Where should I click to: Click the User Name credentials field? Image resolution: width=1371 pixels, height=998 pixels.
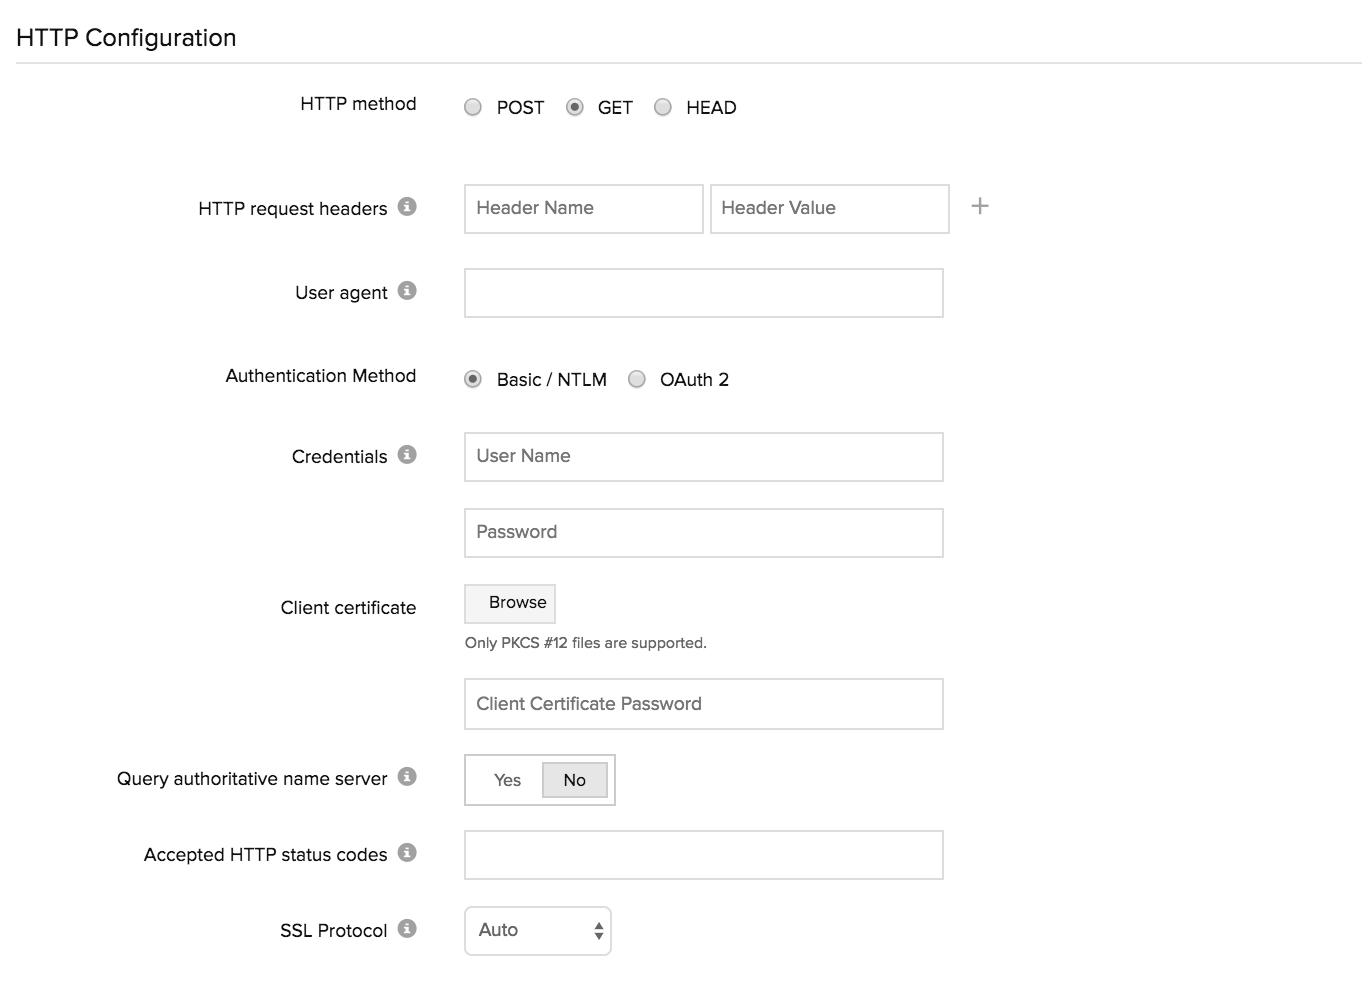point(703,456)
